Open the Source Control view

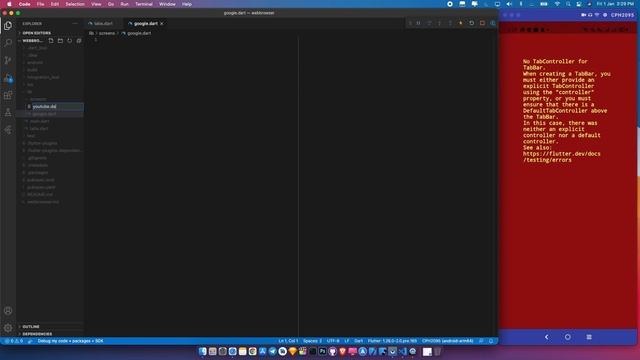[x=8, y=60]
